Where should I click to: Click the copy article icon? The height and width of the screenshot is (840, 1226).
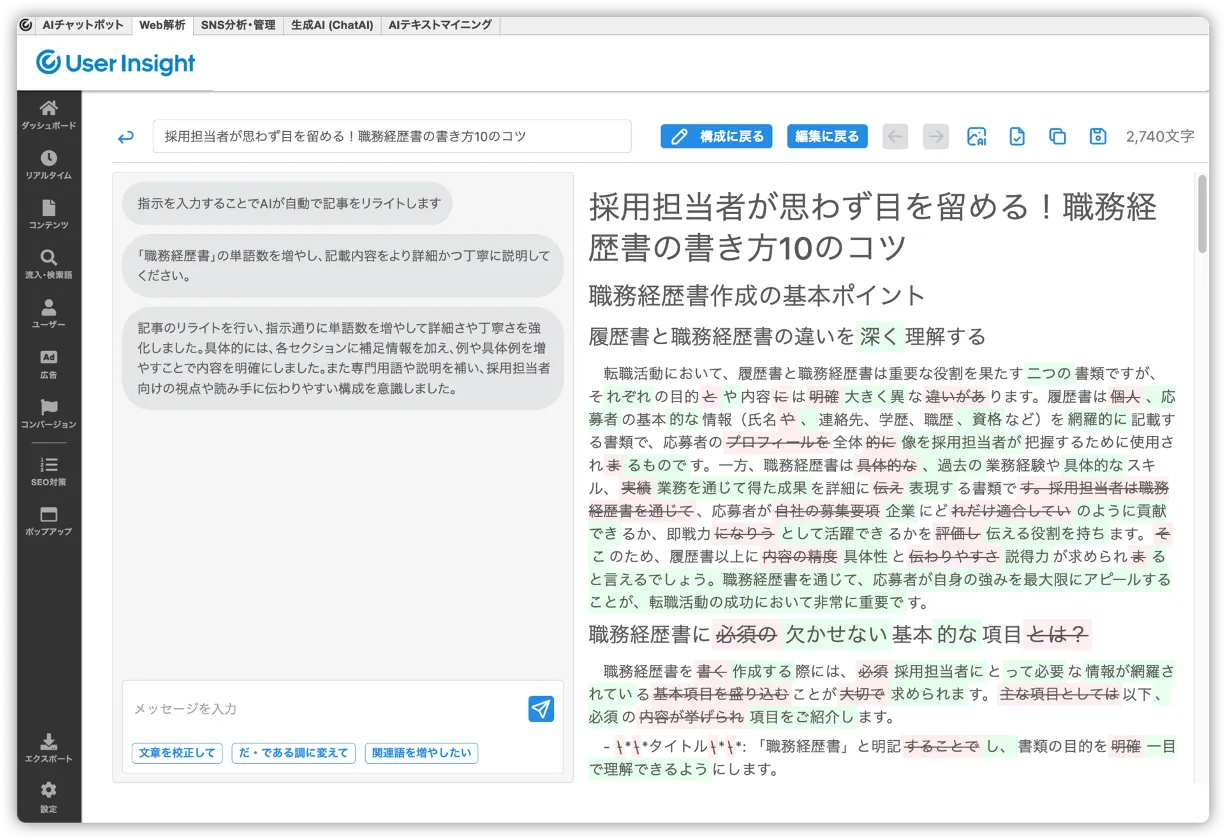click(x=1057, y=137)
